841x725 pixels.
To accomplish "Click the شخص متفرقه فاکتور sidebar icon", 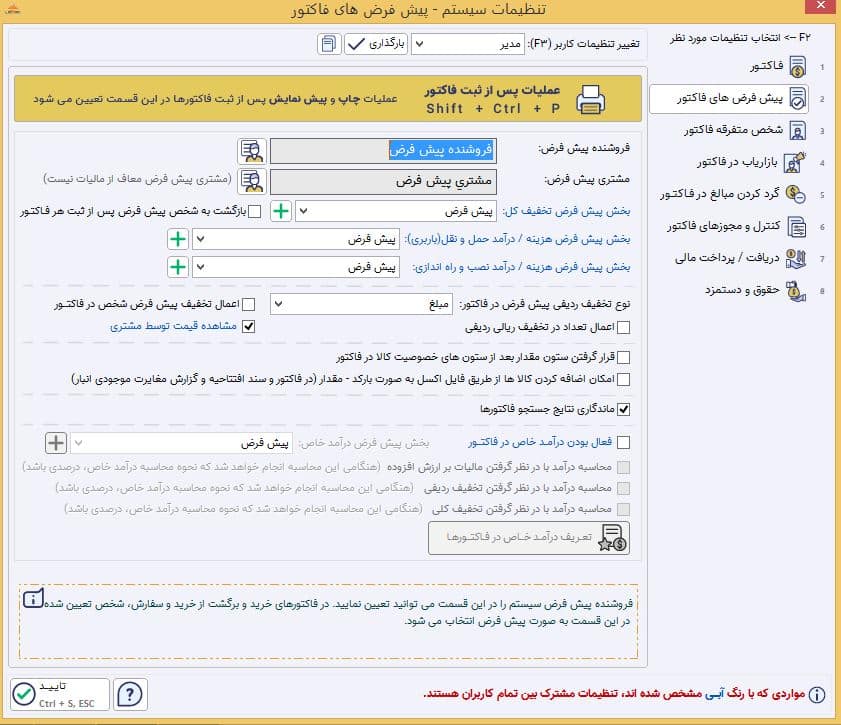I will 797,131.
